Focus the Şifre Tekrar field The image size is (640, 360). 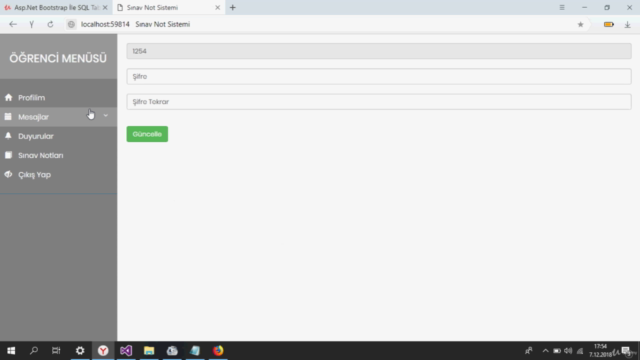[379, 102]
